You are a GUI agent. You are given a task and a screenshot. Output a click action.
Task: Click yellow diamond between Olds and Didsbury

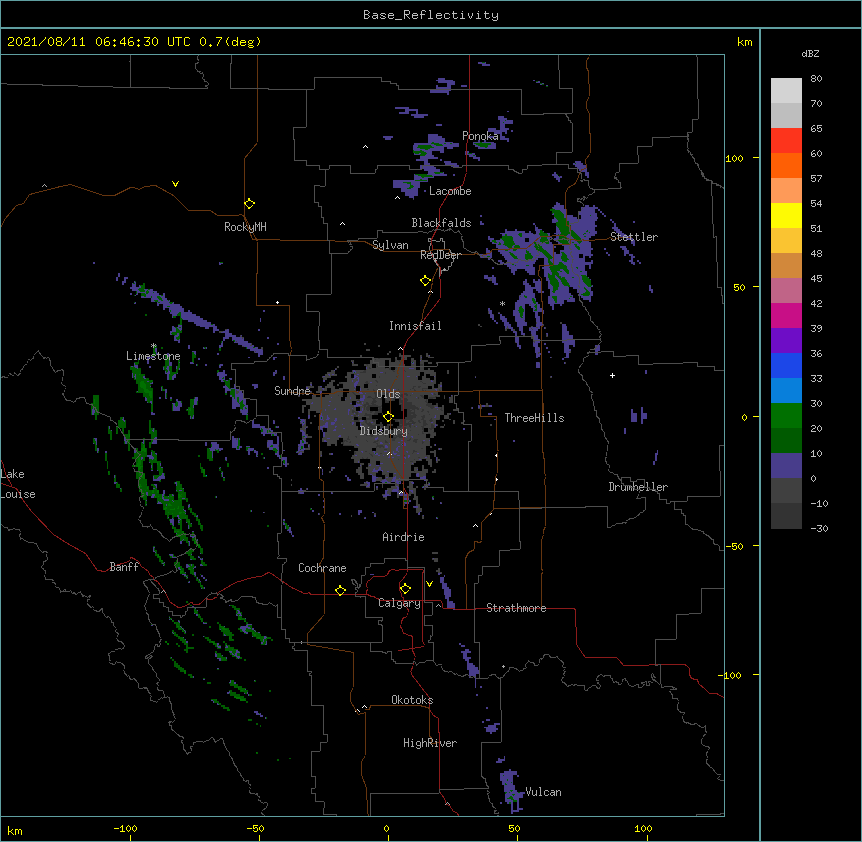pyautogui.click(x=388, y=417)
